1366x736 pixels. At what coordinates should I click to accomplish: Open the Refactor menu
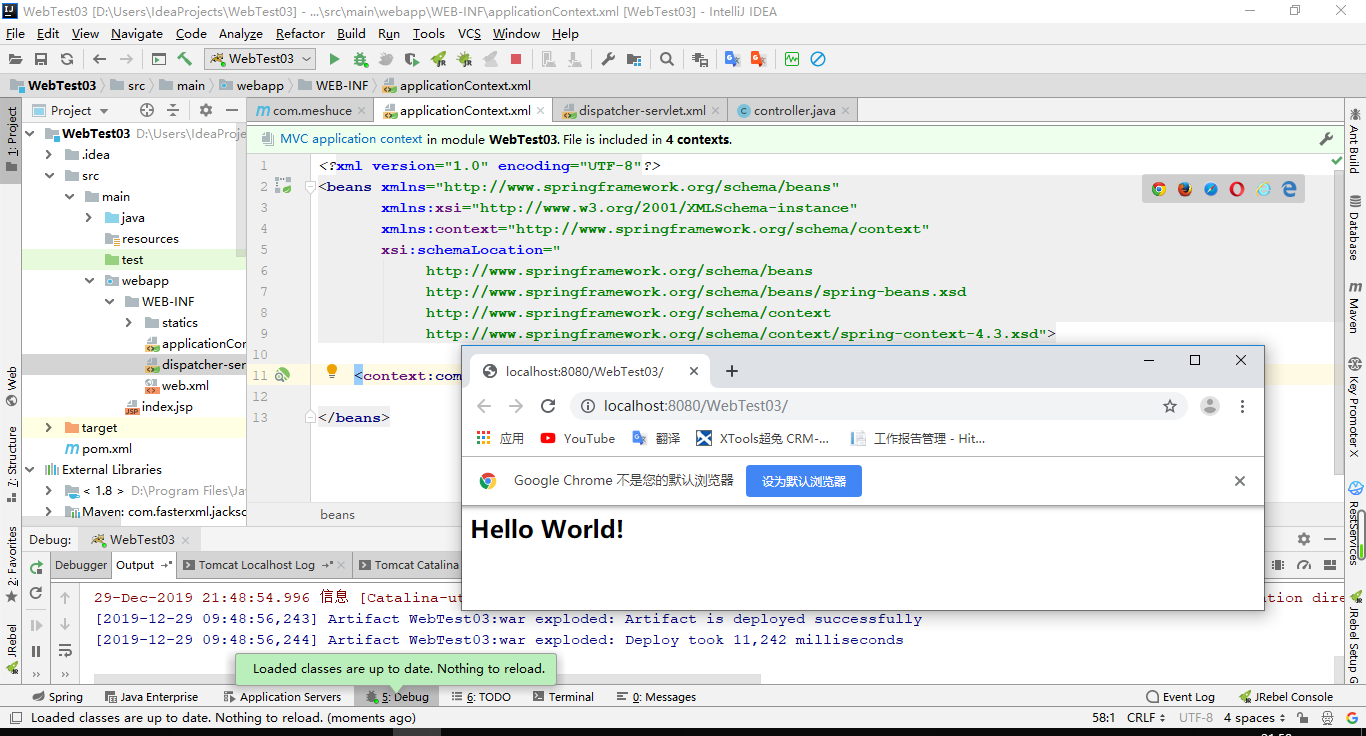(x=300, y=33)
